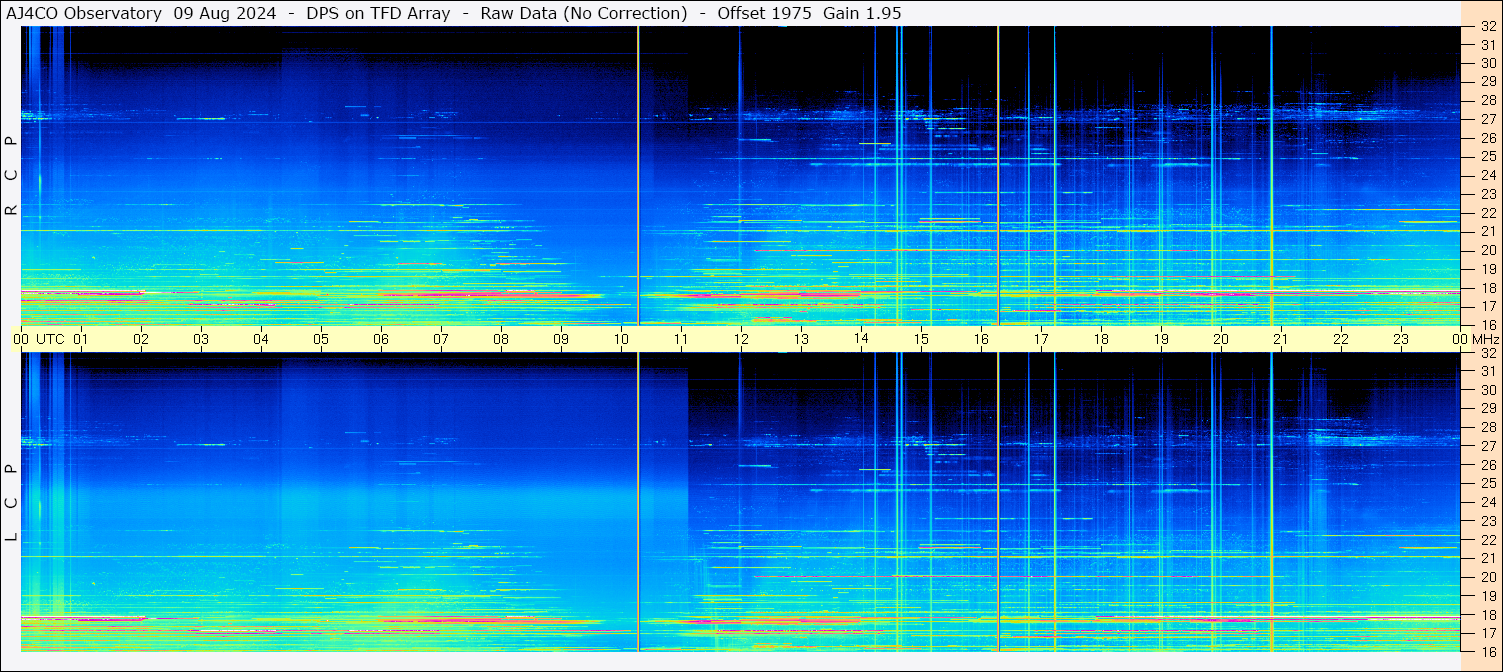Click the 12 UTC hour label

(741, 339)
